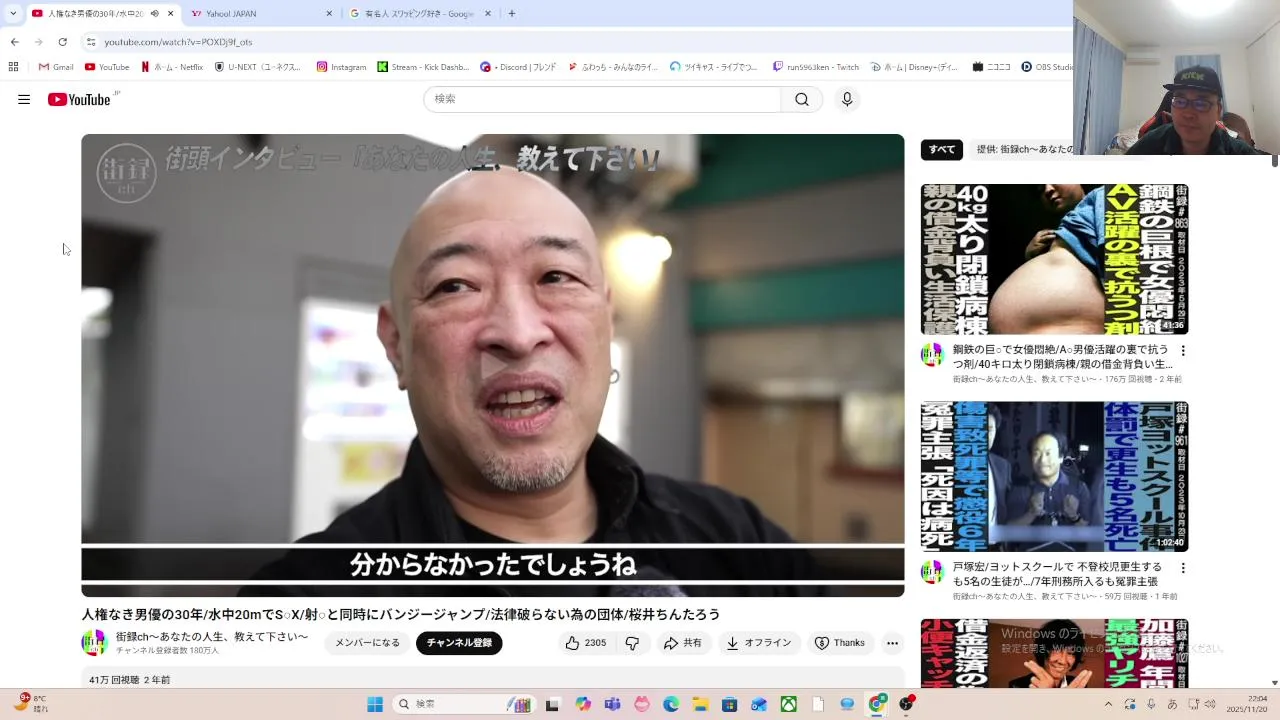Close the Yahoo! JAPAN tab

coord(329,14)
